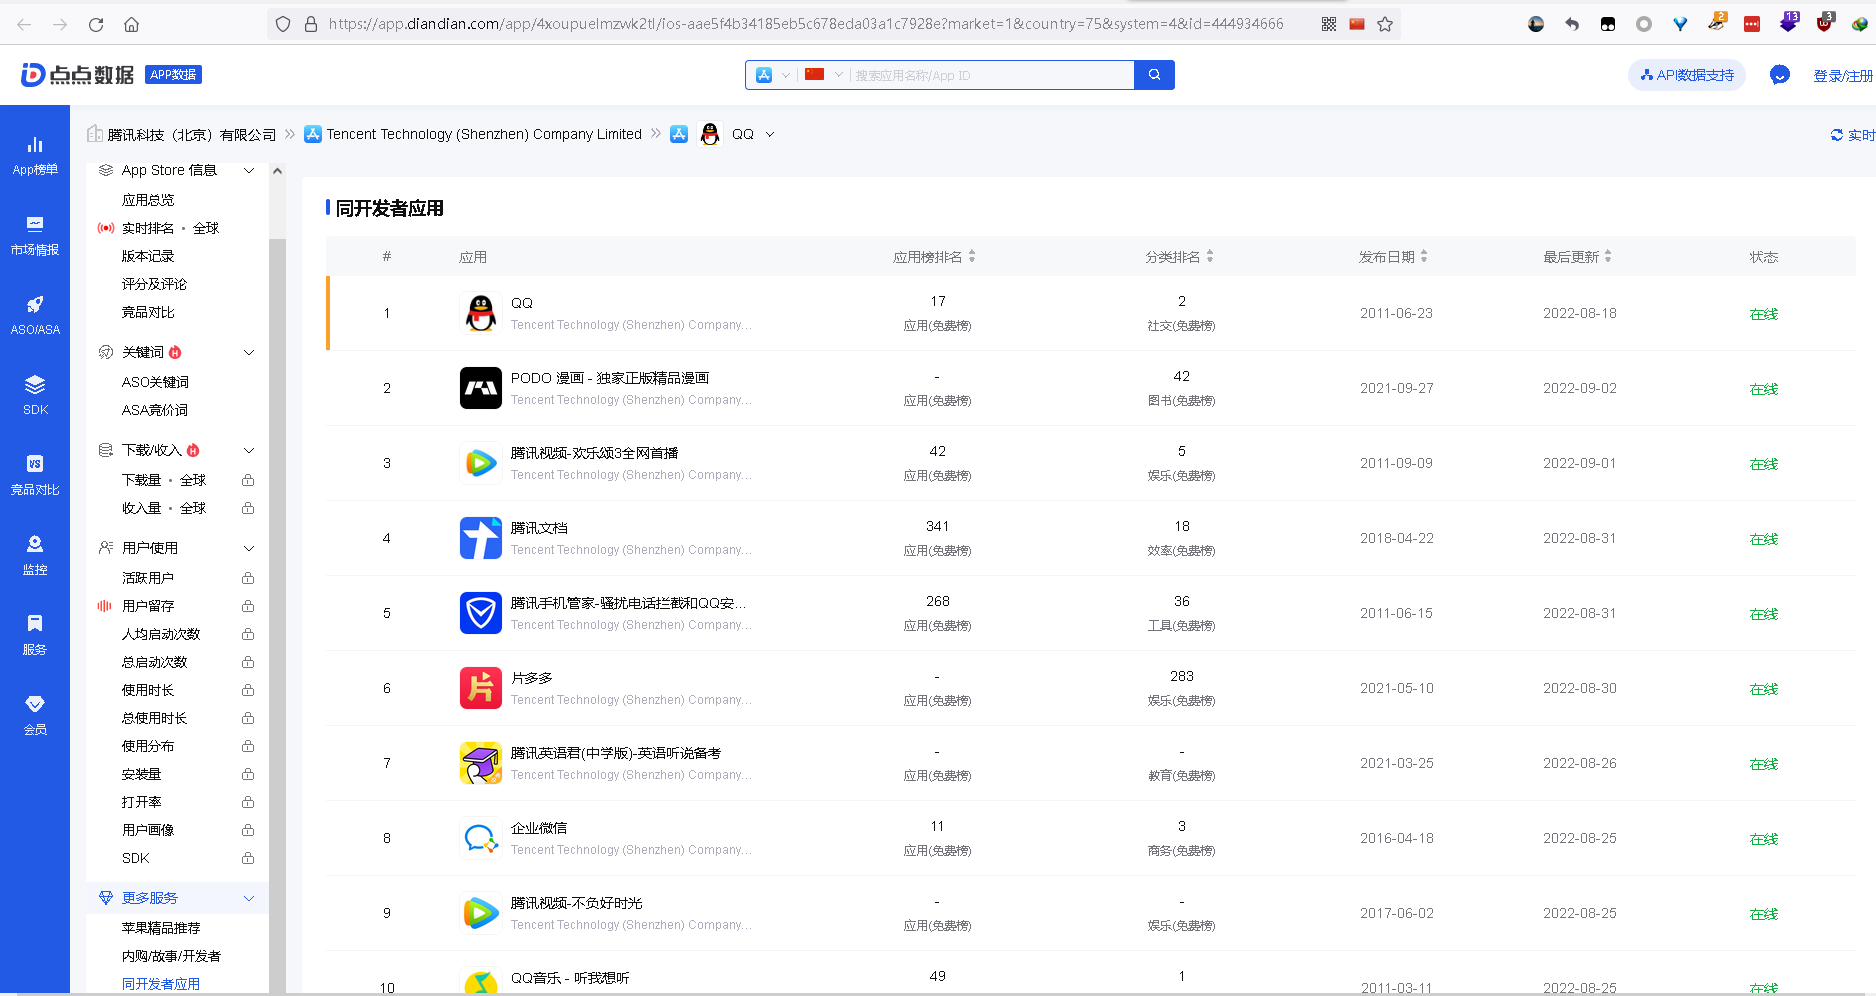Click the sidebar scrollbar up arrow
Viewport: 1876px width, 996px height.
277,171
